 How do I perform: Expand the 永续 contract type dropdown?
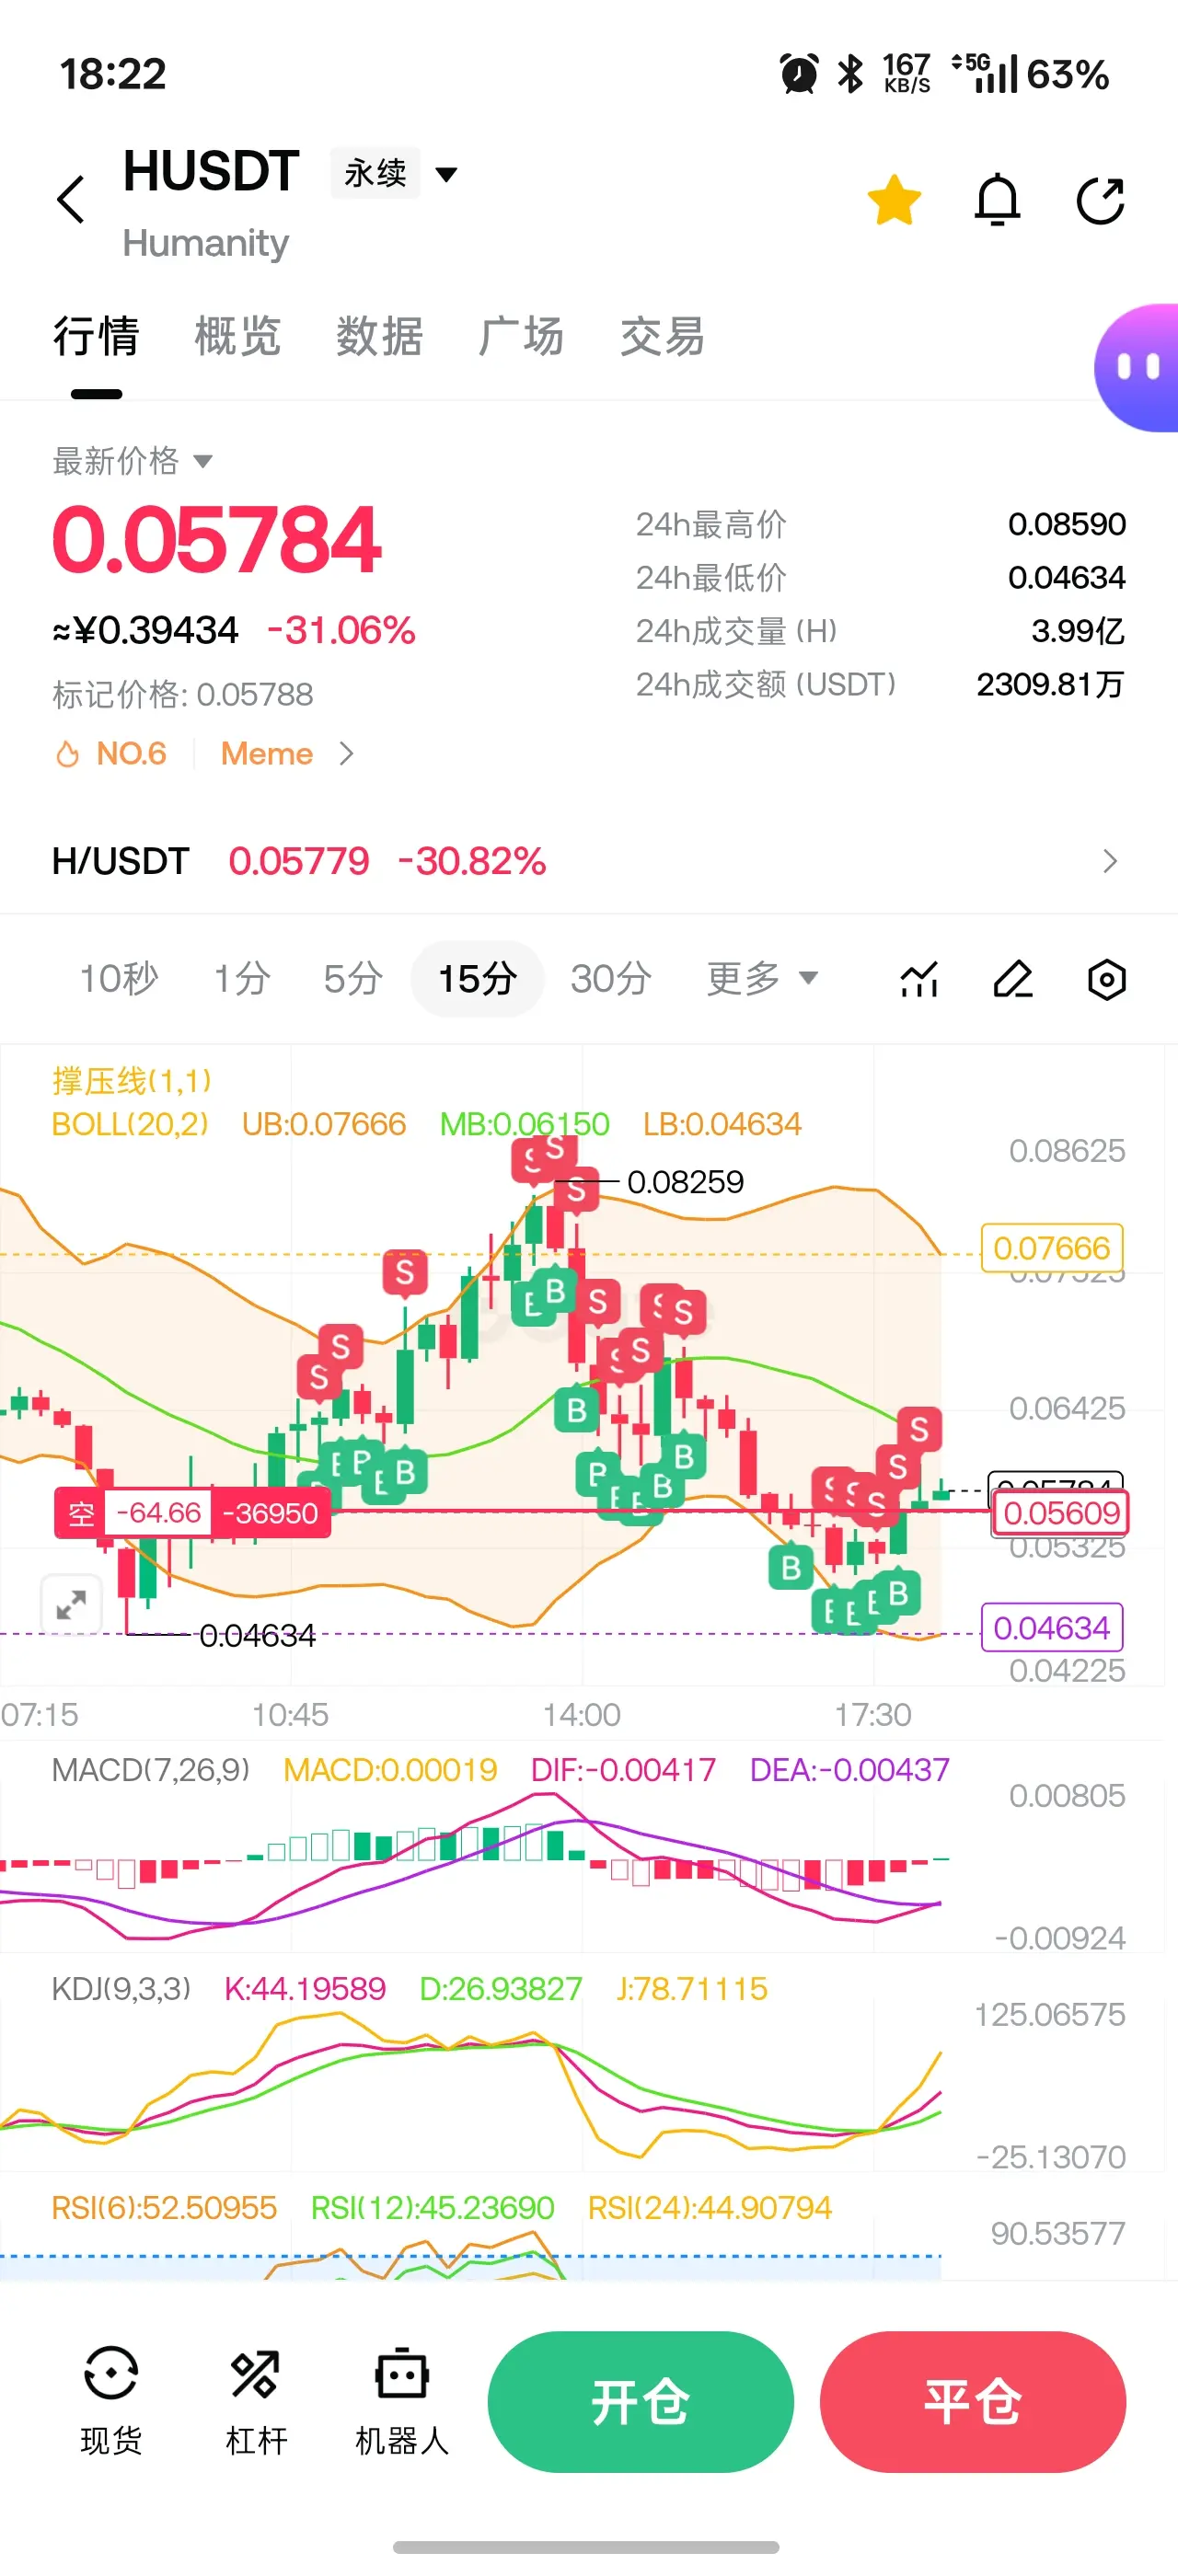395,173
